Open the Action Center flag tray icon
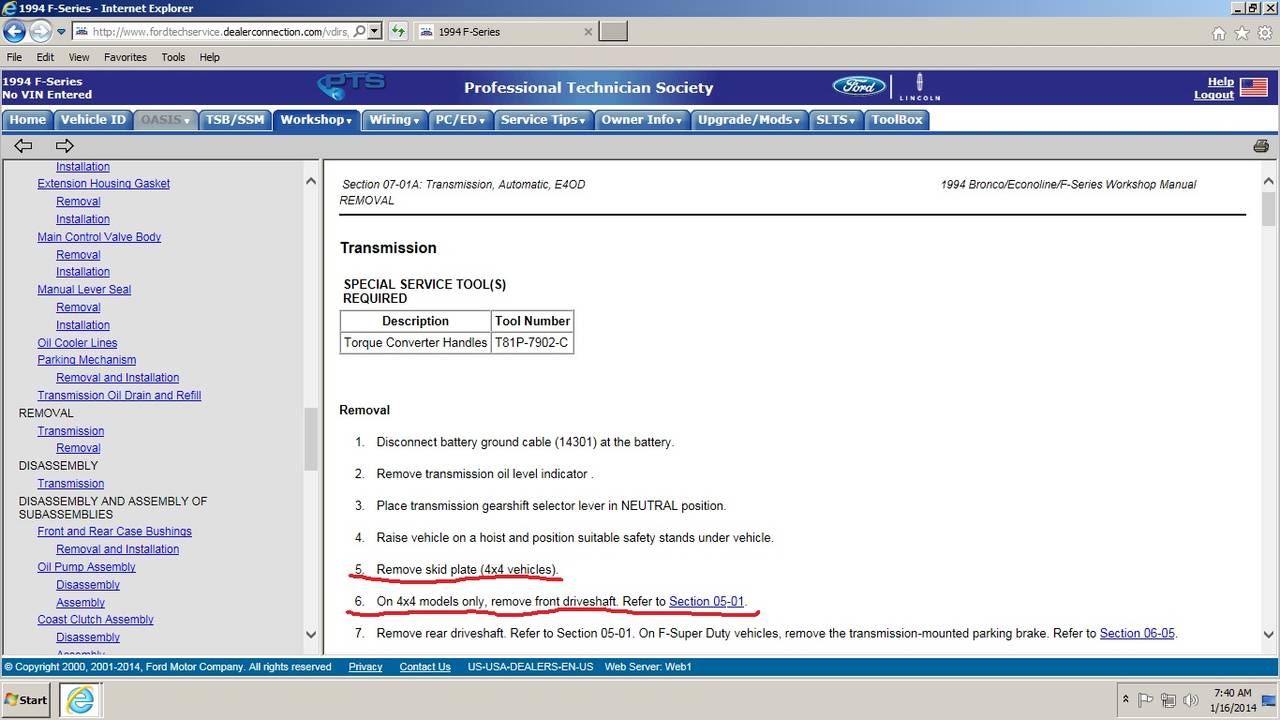The image size is (1280, 720). [1146, 700]
